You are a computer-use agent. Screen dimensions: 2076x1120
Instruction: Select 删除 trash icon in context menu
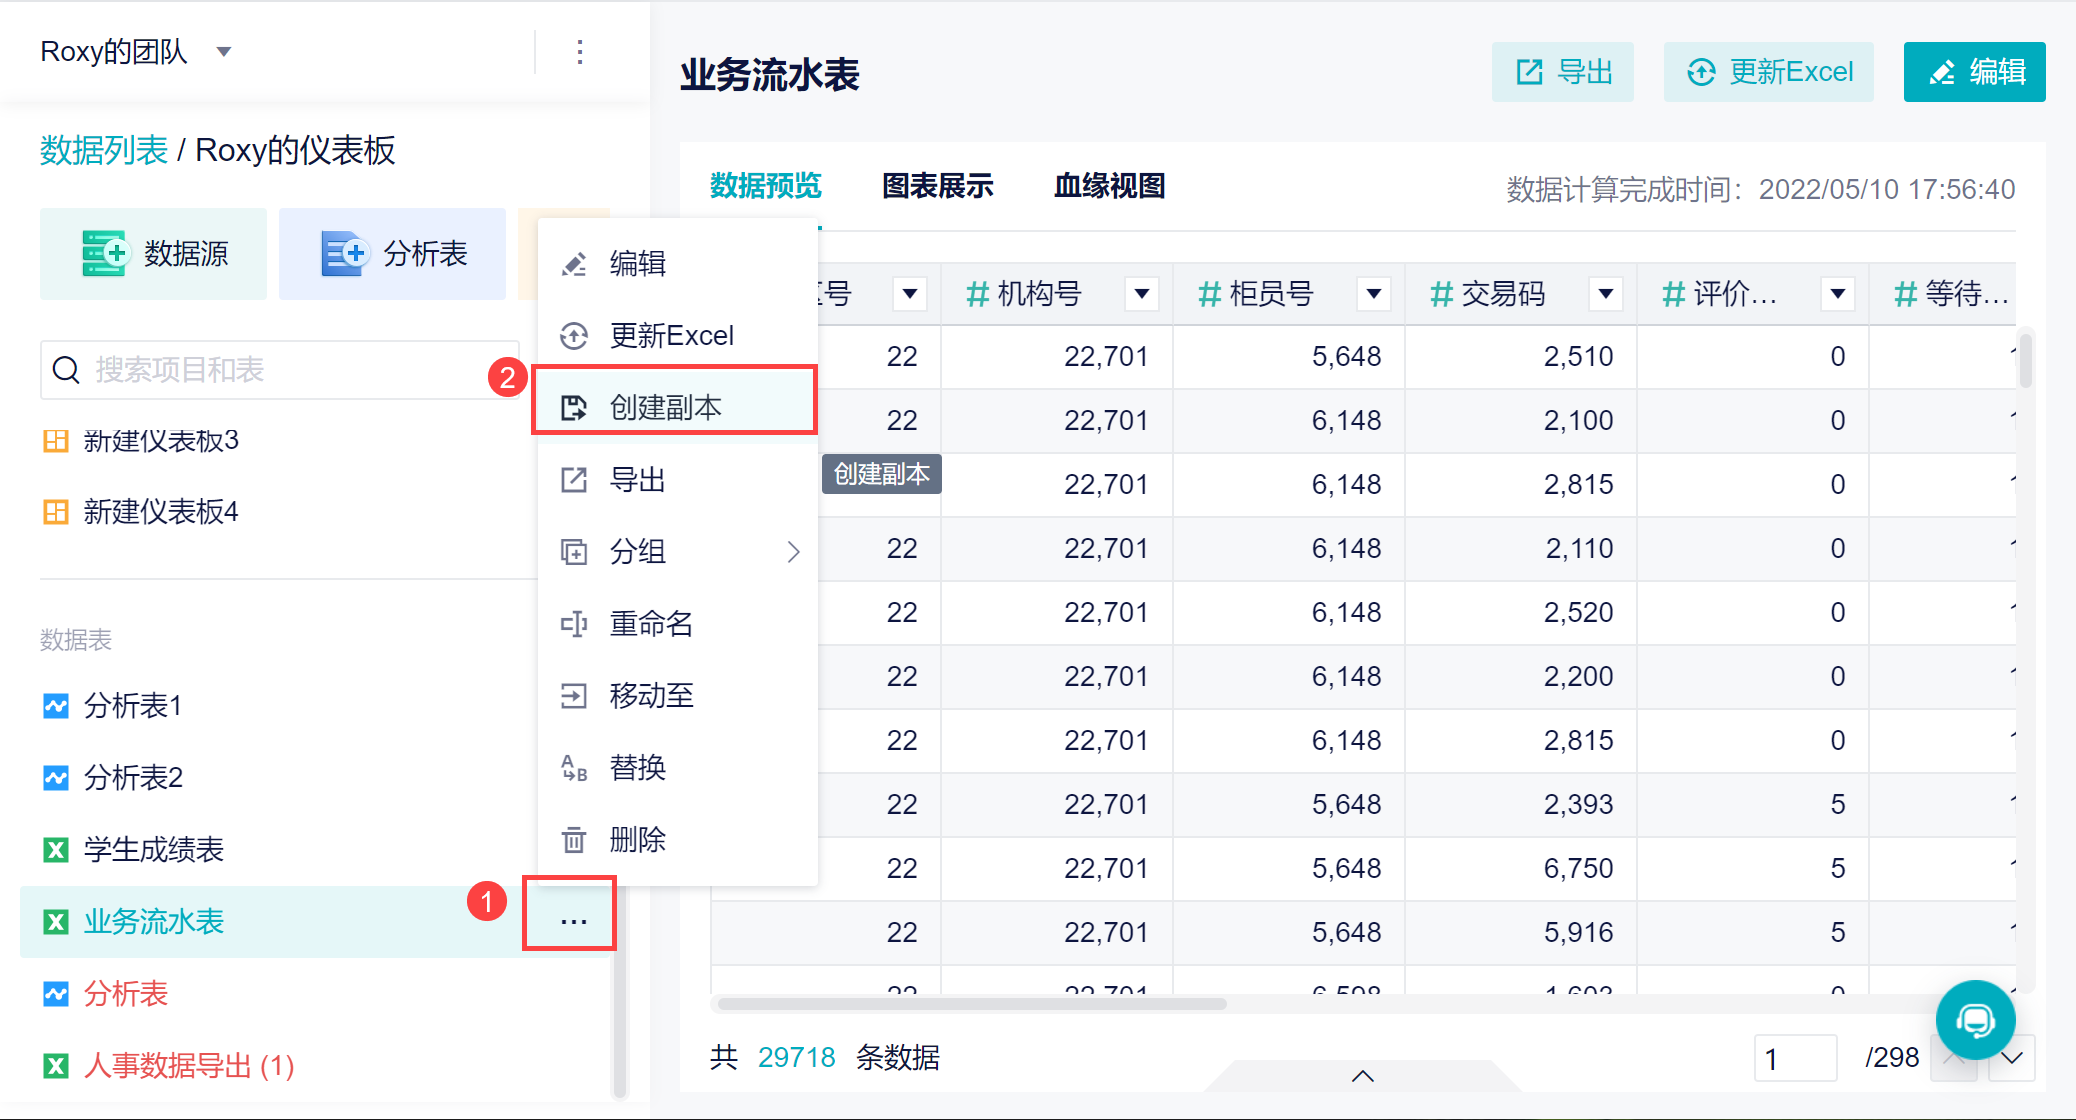[574, 840]
